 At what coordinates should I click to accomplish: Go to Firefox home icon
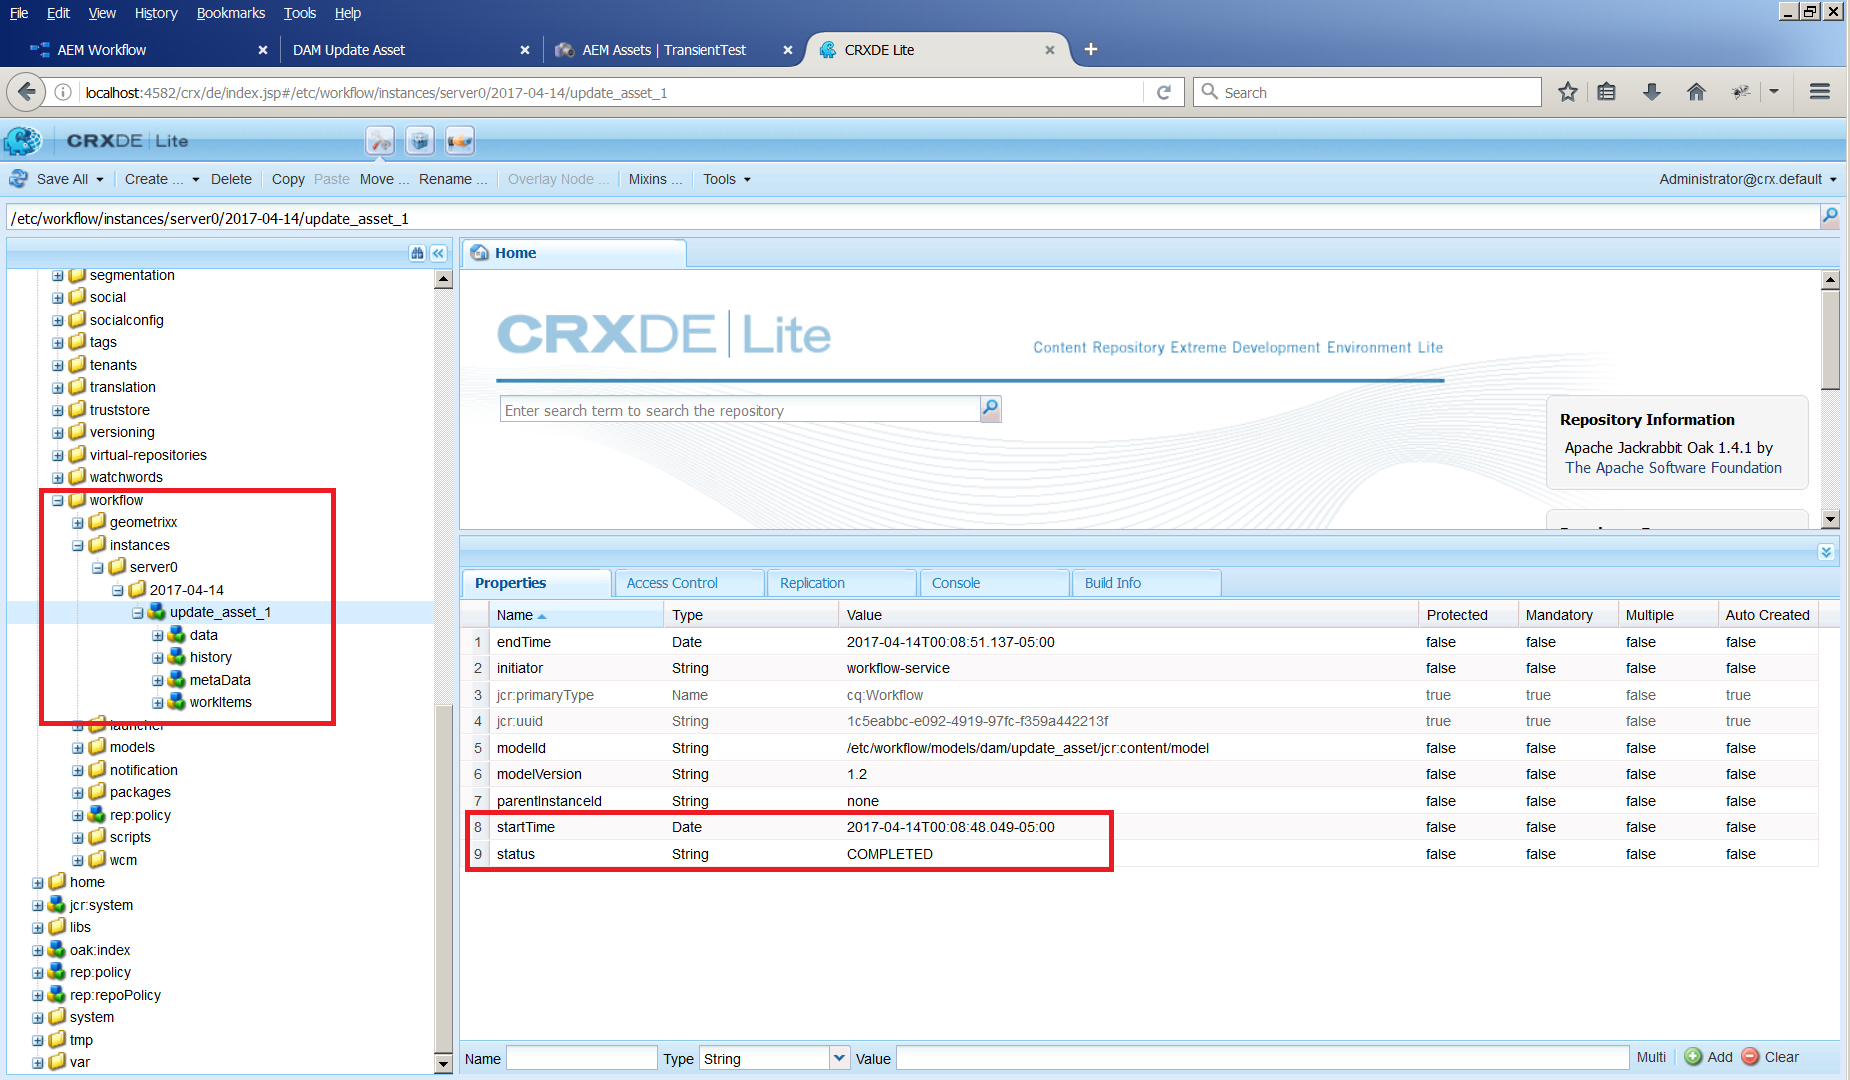[x=1696, y=92]
